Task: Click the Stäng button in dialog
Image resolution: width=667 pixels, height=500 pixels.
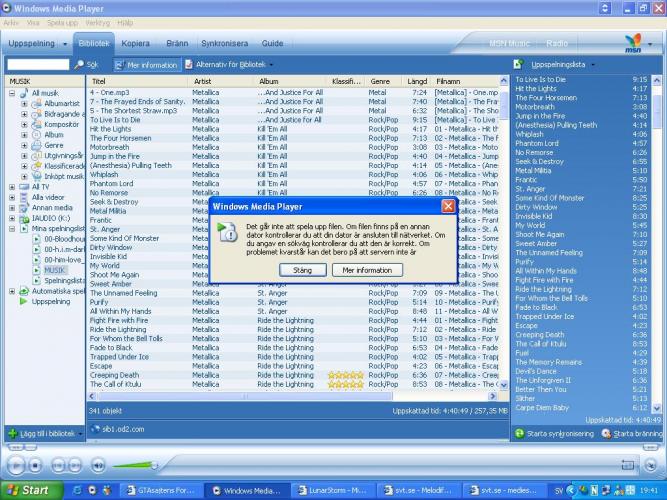Action: click(295, 270)
